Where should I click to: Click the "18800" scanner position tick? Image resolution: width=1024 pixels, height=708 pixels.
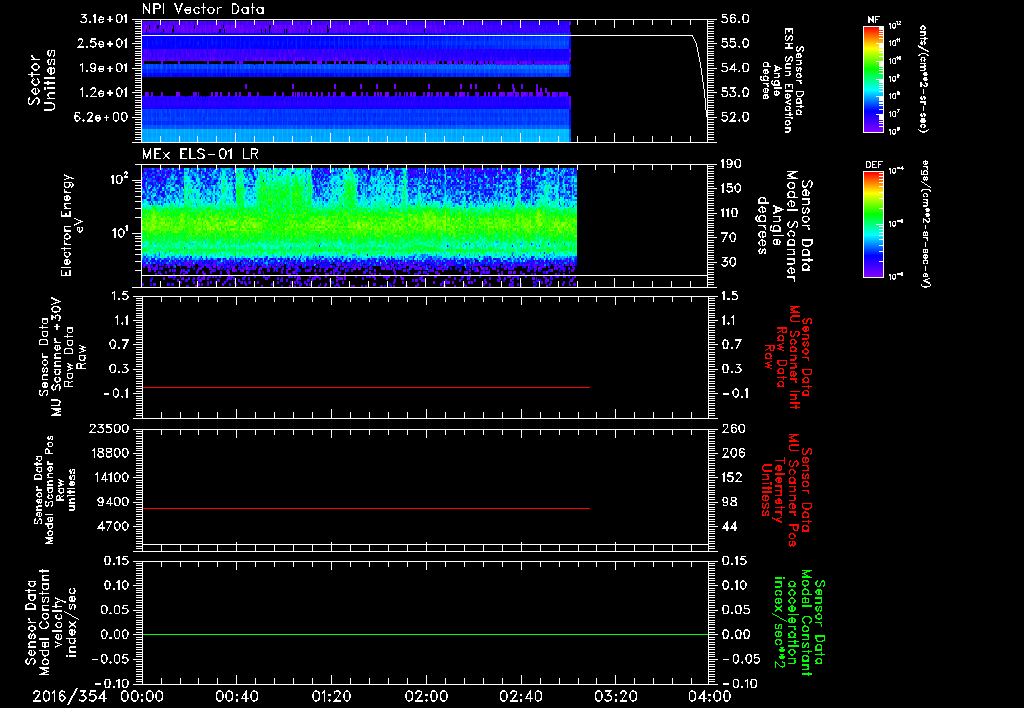click(x=112, y=453)
